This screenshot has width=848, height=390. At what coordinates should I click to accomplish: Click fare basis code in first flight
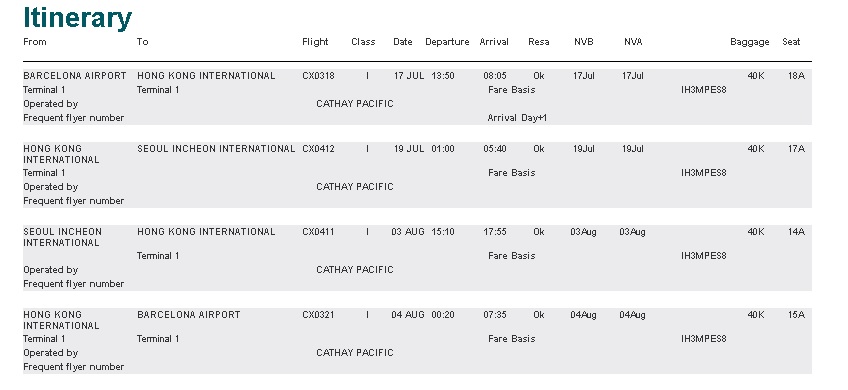coord(704,90)
